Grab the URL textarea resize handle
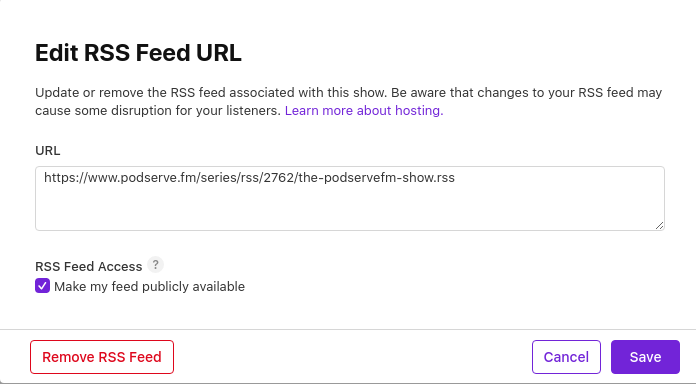The width and height of the screenshot is (696, 384). (x=659, y=226)
